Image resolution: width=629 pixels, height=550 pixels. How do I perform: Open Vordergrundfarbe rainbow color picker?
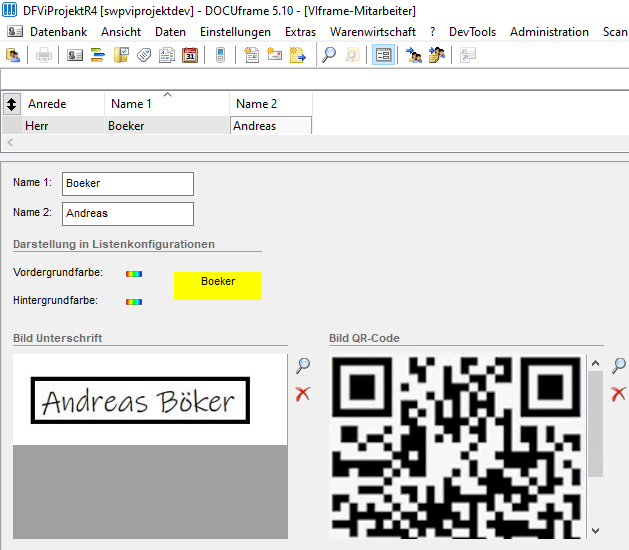coord(134,274)
